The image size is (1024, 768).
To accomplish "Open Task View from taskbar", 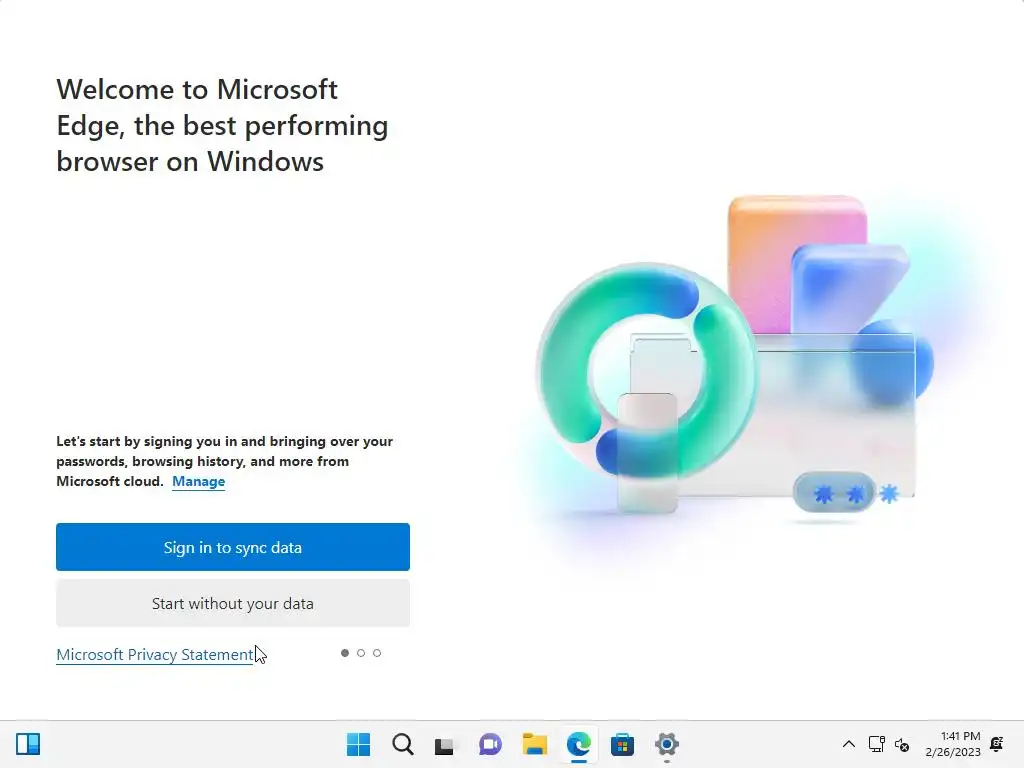I will coord(444,744).
